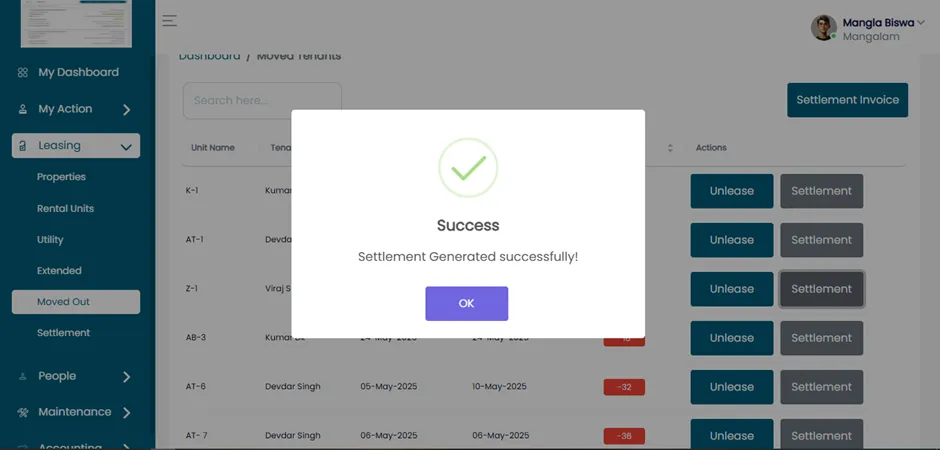The image size is (940, 450).
Task: Click Unlease for unit K-1
Action: [731, 191]
